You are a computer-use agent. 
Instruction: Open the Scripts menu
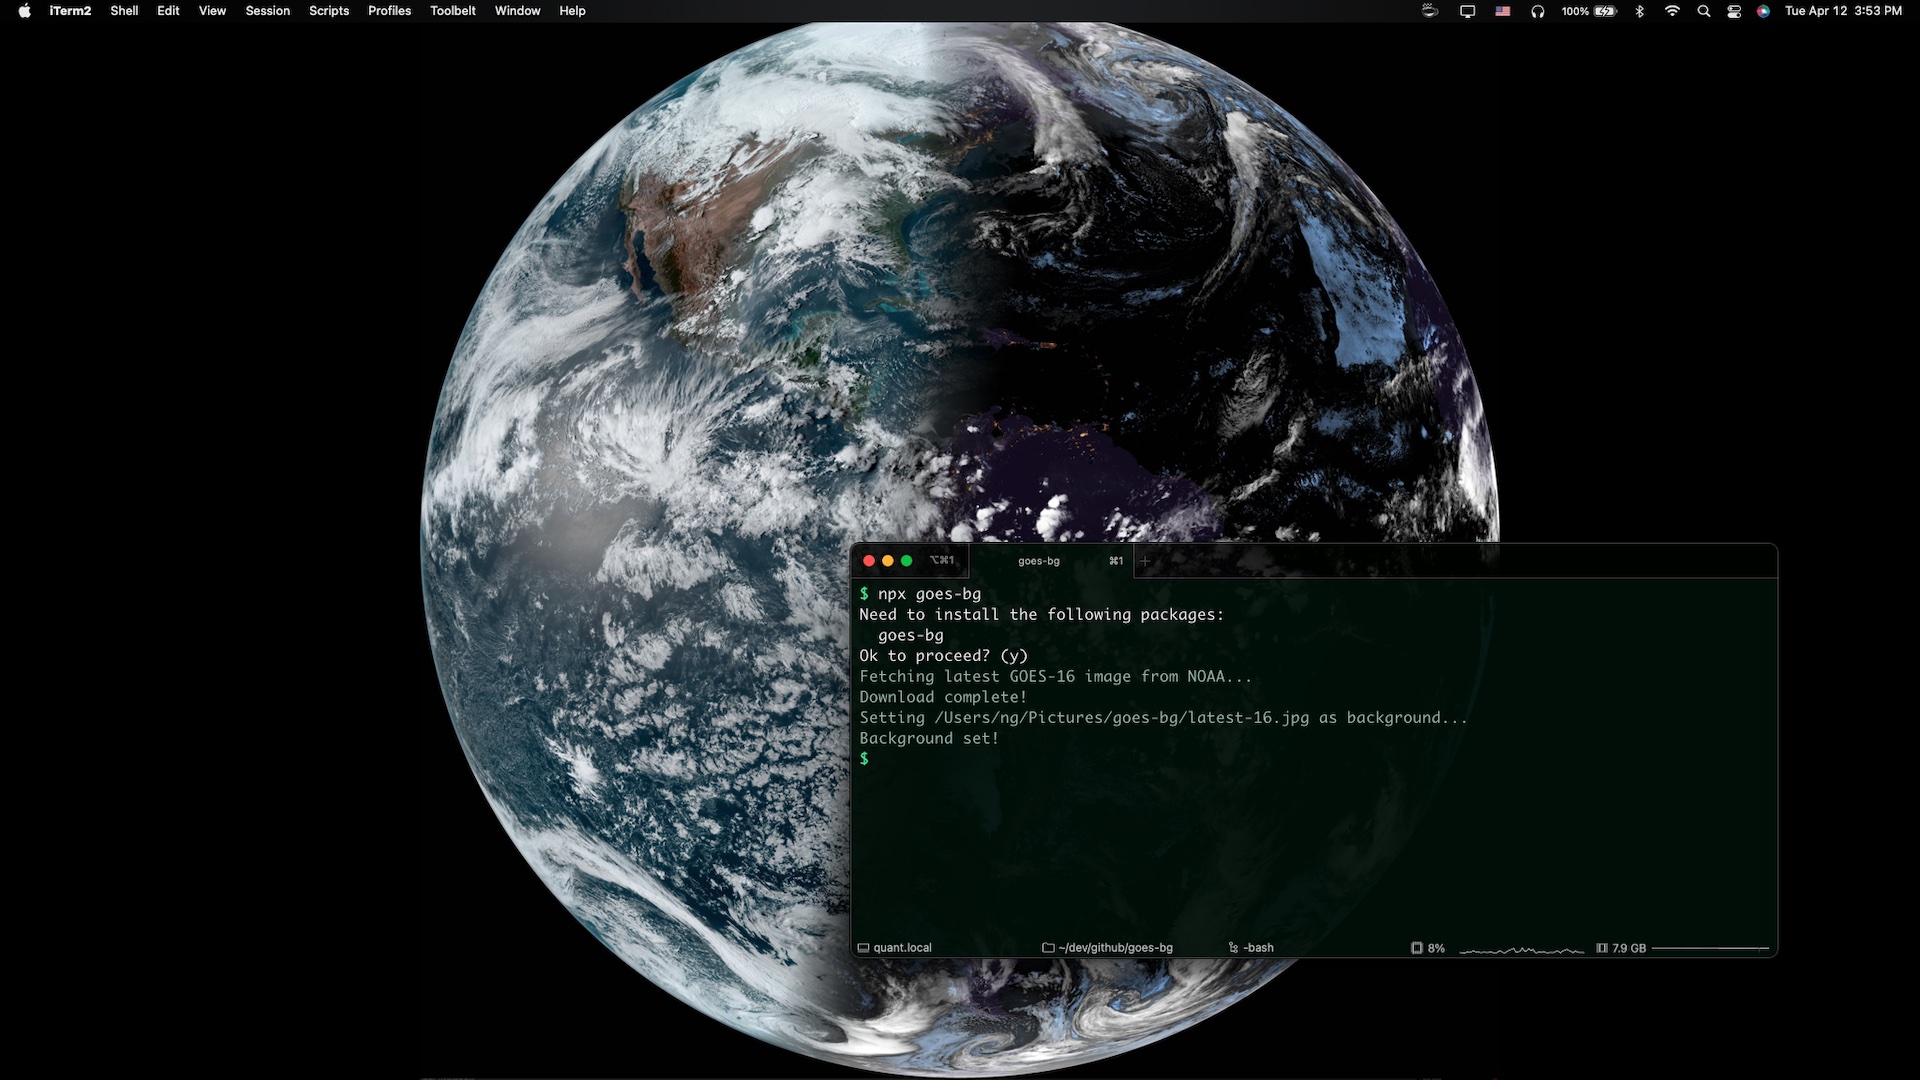(x=328, y=11)
